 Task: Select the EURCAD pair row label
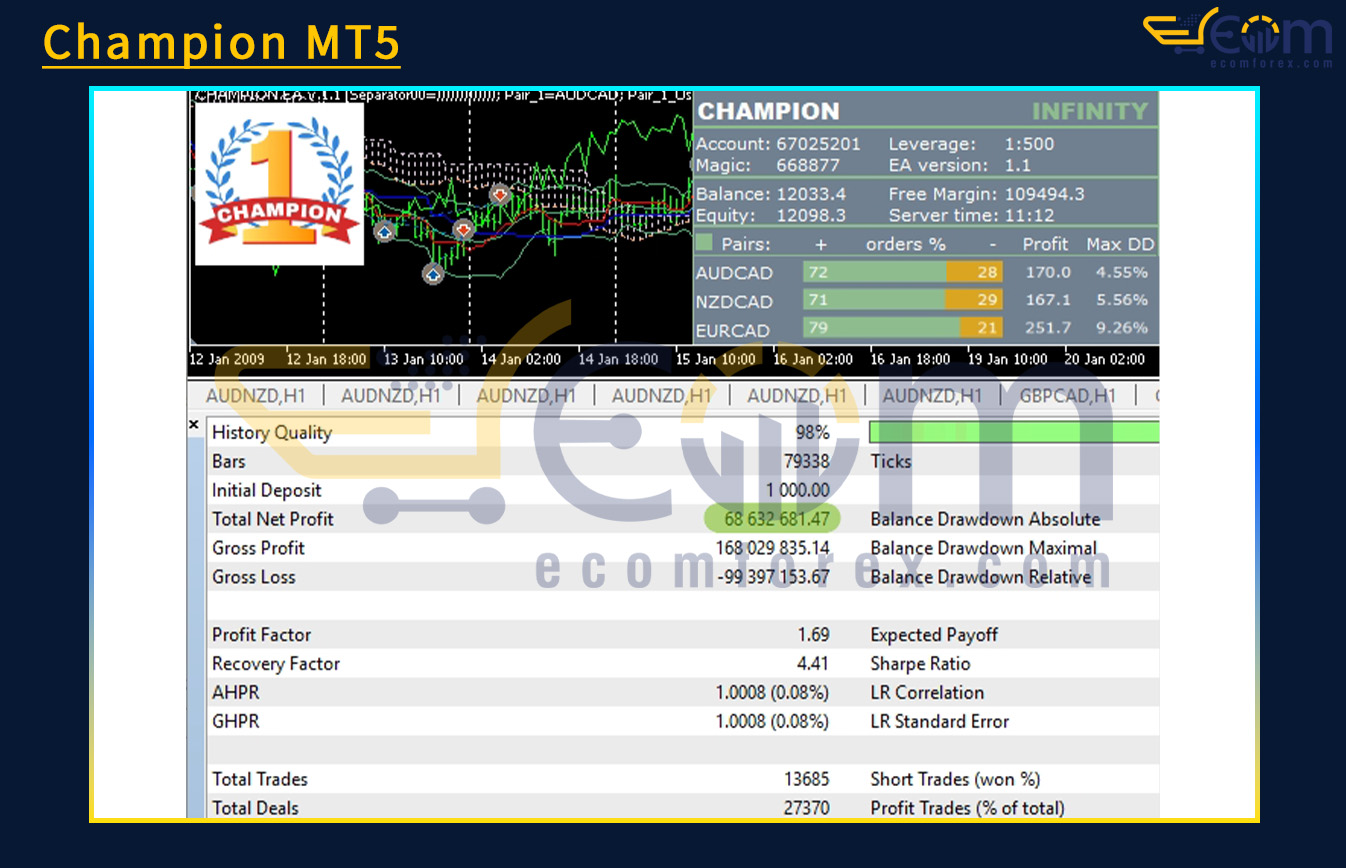coord(733,330)
